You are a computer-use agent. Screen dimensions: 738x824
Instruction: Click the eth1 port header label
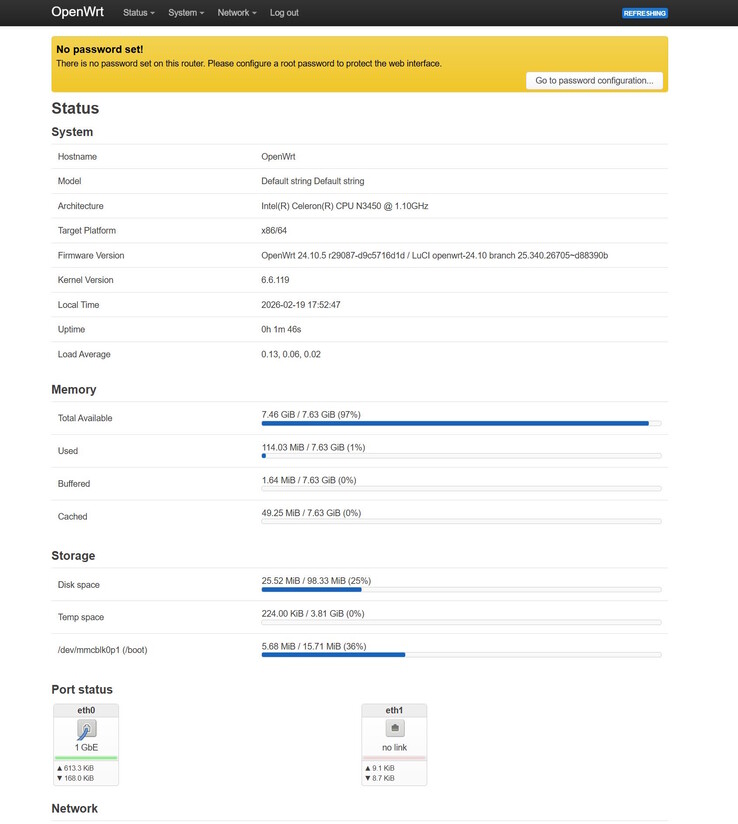(394, 710)
